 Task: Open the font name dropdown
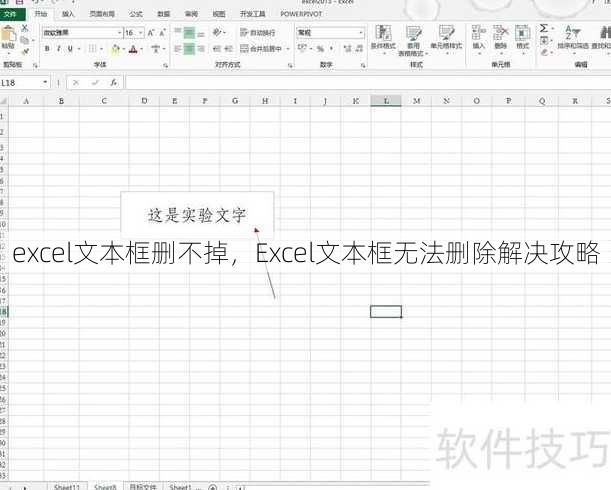(119, 33)
